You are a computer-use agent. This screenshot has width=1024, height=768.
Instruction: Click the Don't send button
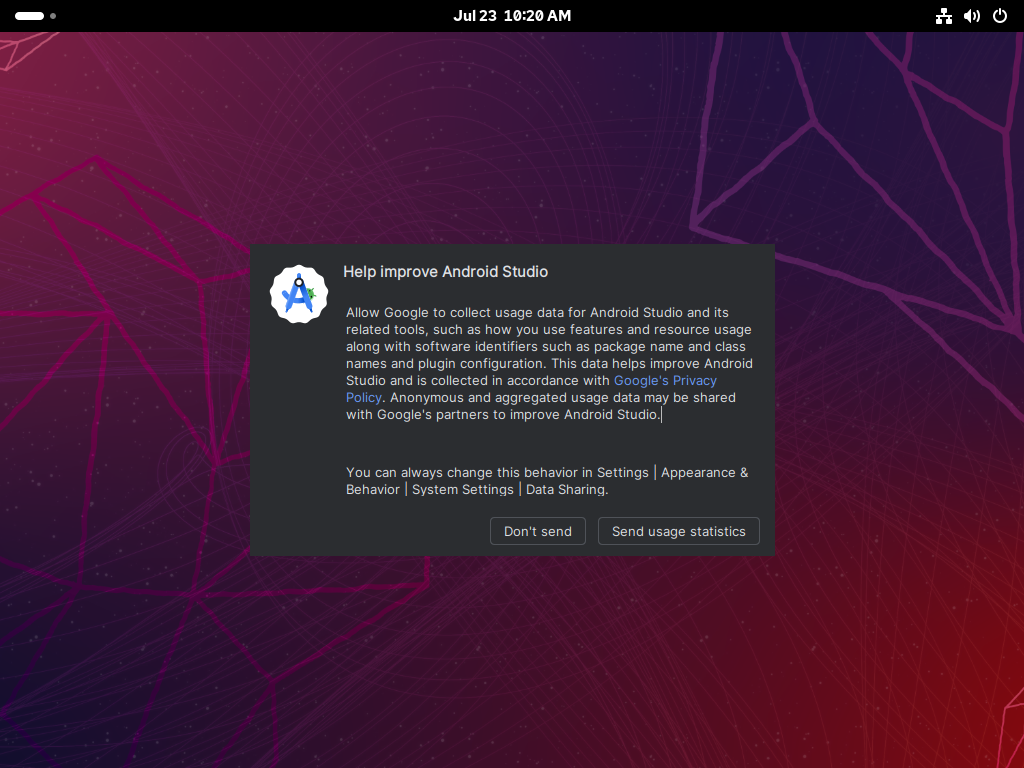pyautogui.click(x=537, y=531)
